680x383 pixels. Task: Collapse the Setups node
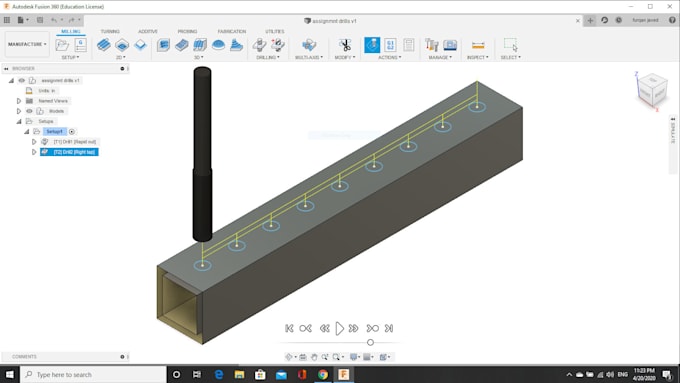click(19, 121)
